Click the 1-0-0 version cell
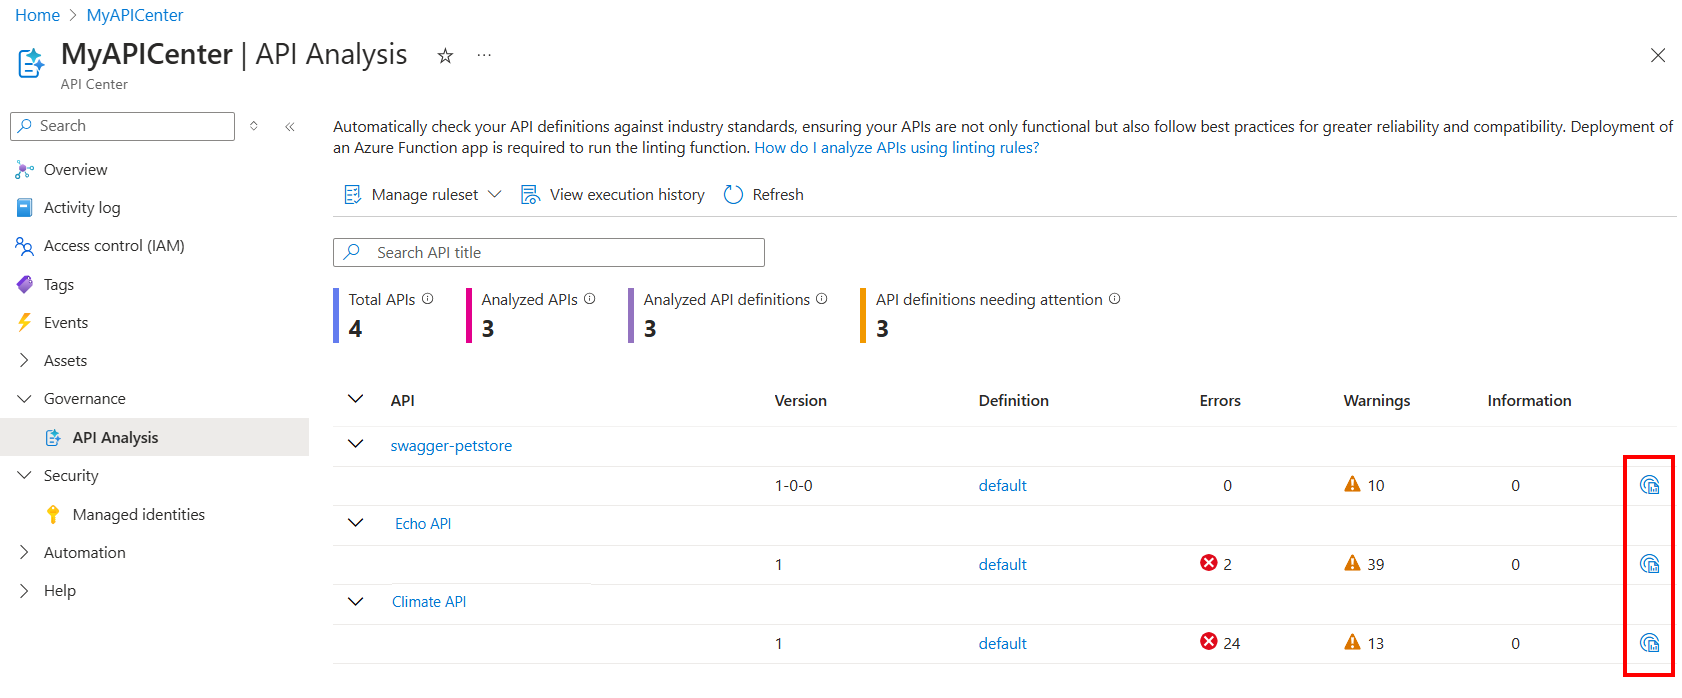1682x698 pixels. [x=794, y=486]
